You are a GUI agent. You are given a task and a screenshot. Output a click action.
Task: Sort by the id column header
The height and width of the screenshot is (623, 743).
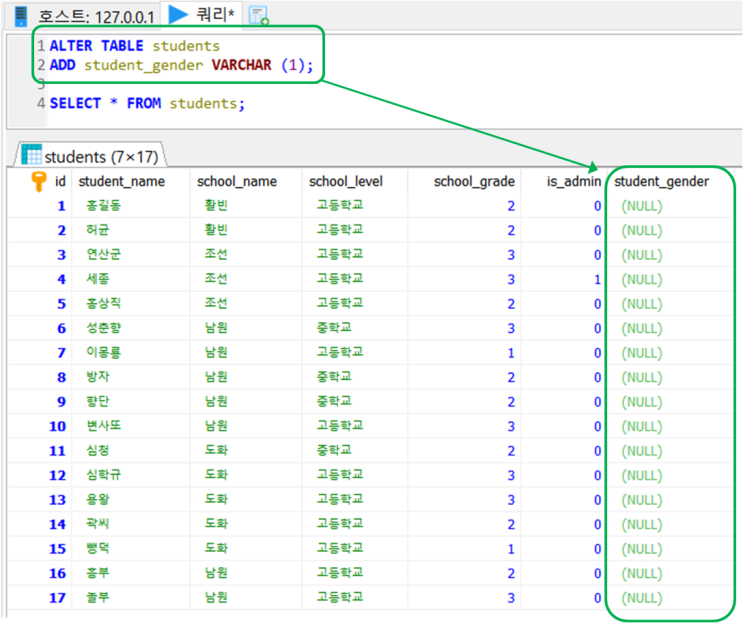(60, 181)
